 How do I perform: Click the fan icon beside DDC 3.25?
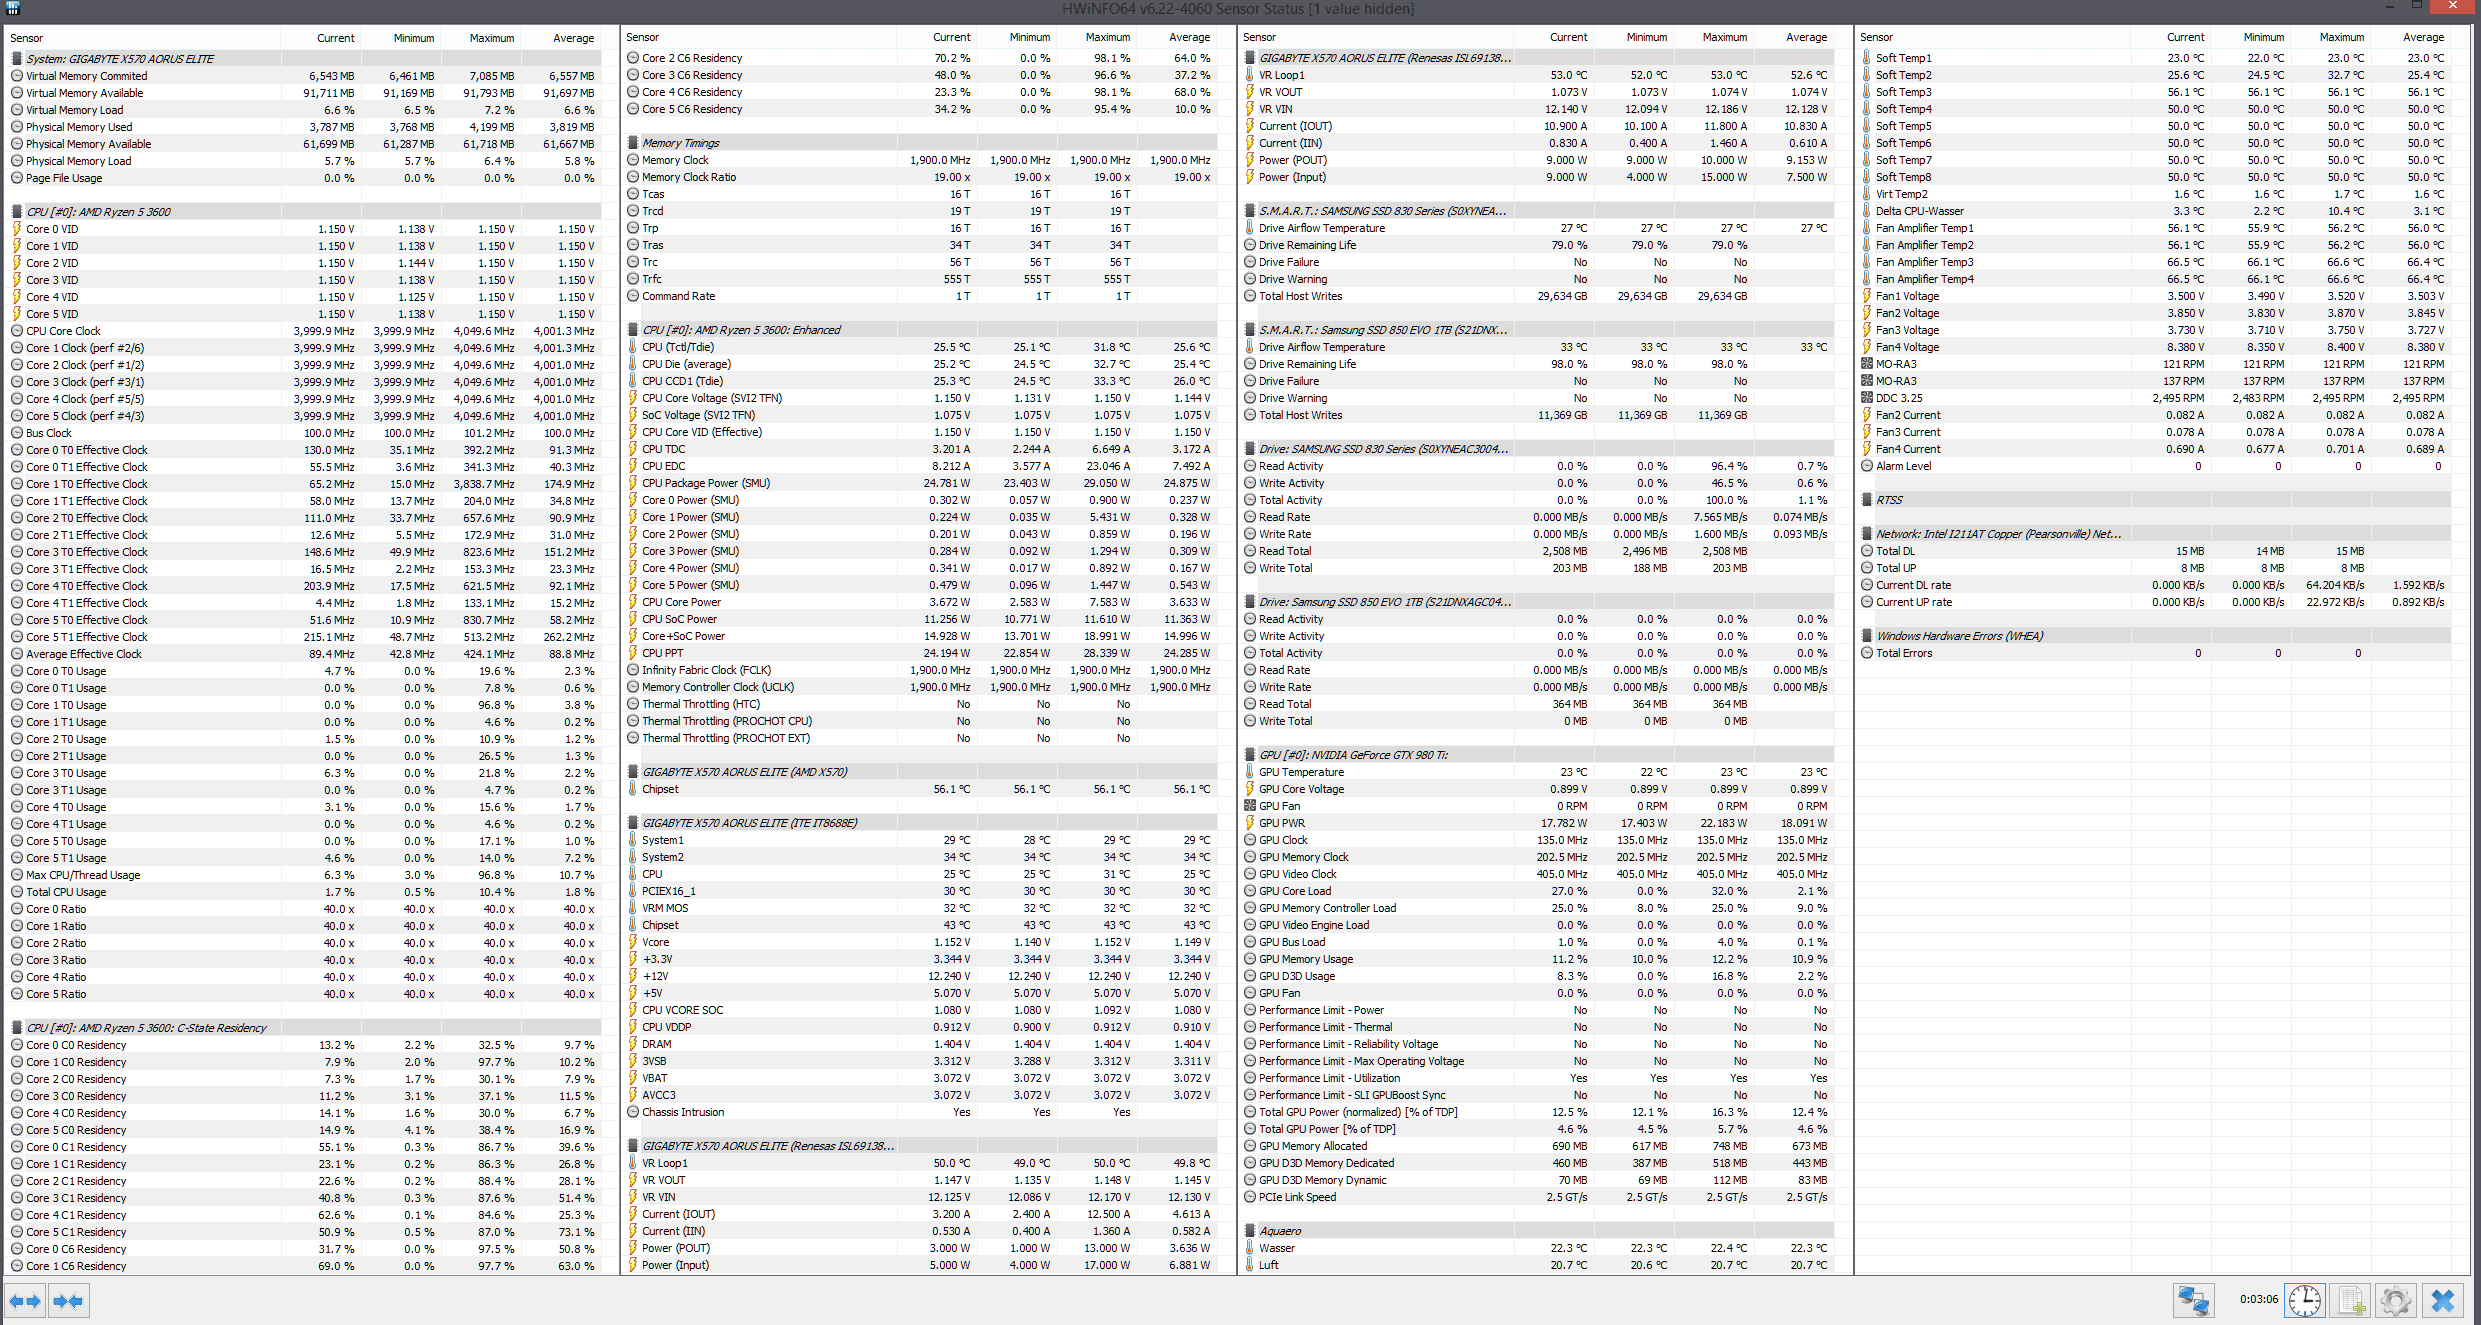pos(1867,398)
